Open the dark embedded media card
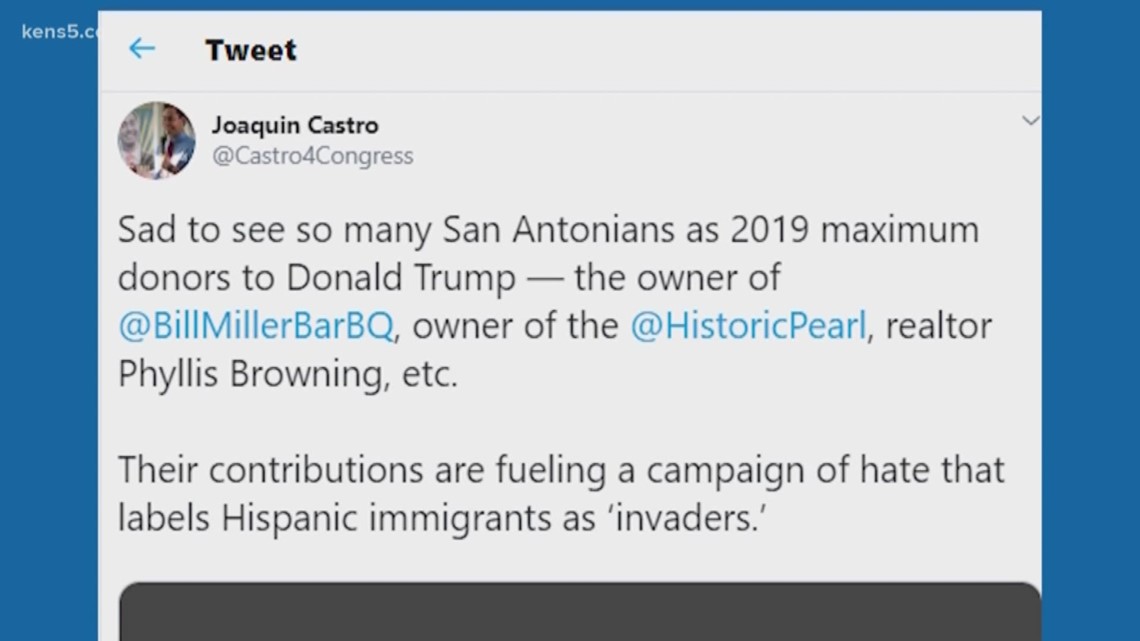1140x641 pixels. (x=579, y=611)
